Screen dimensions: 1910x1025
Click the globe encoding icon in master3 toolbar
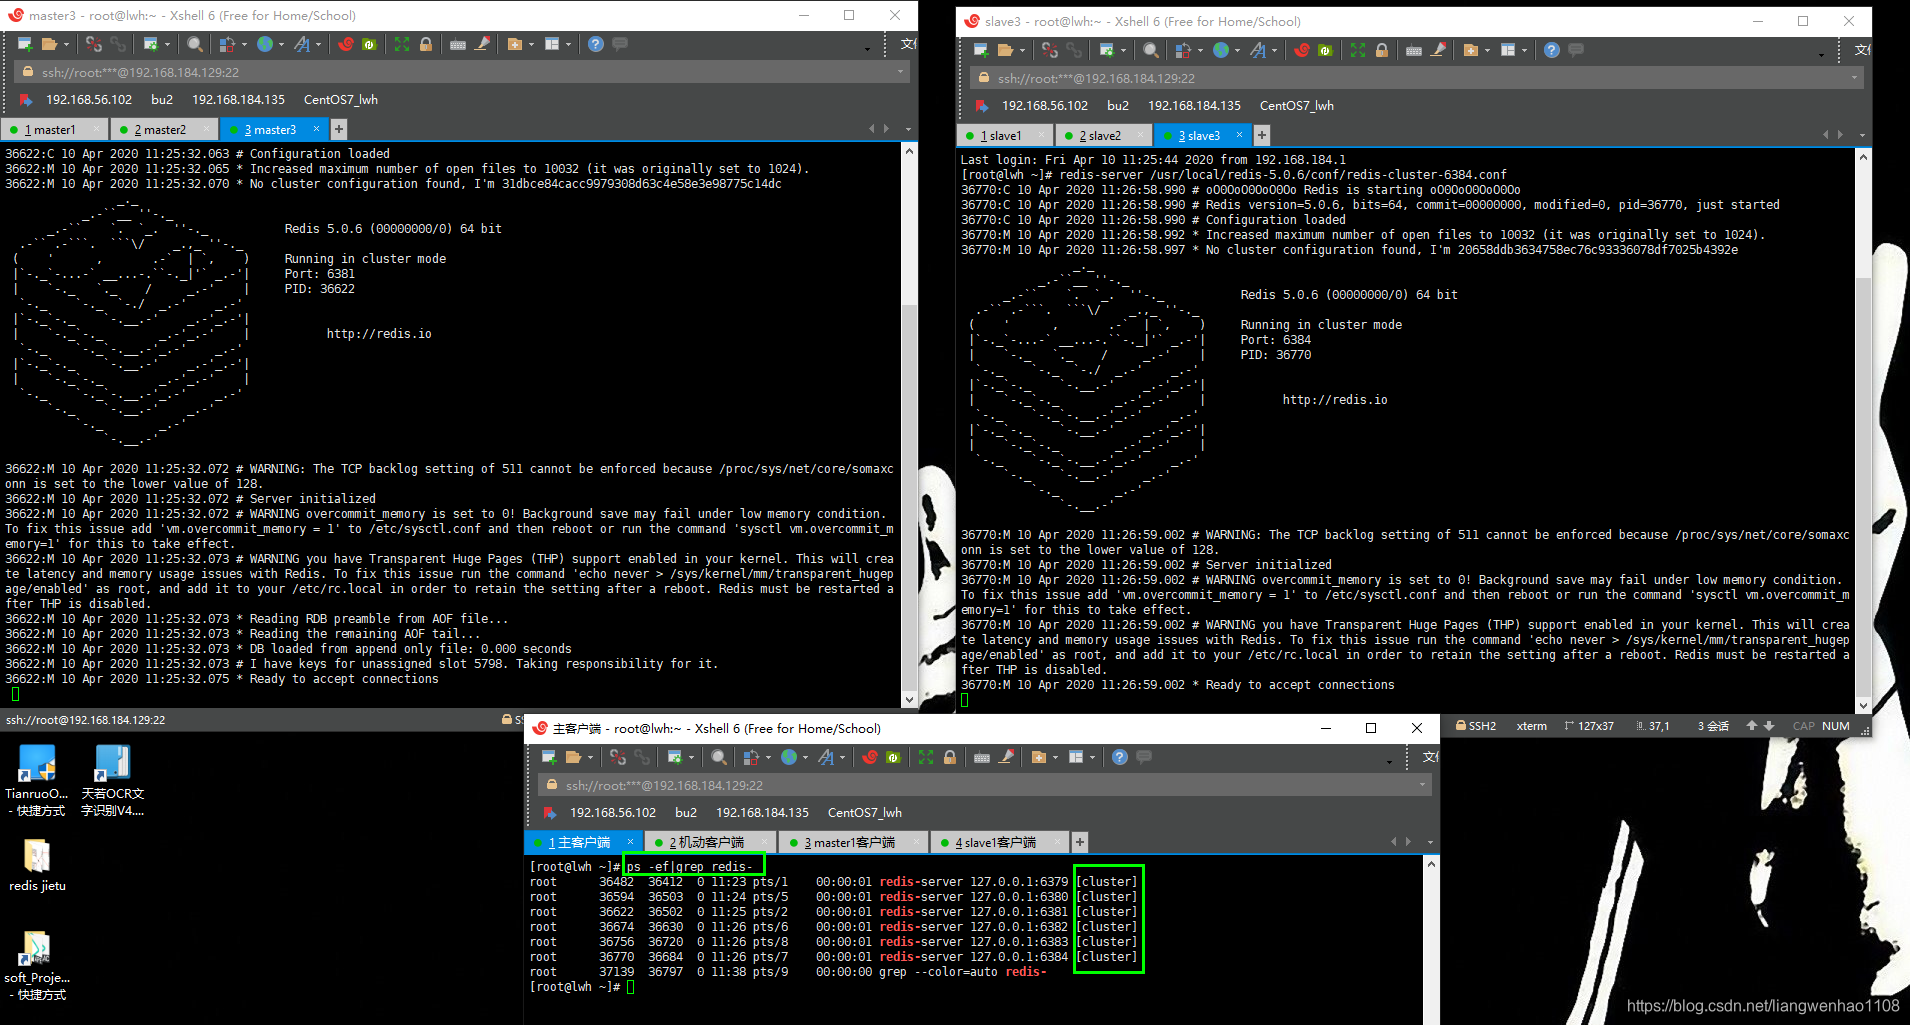(265, 44)
